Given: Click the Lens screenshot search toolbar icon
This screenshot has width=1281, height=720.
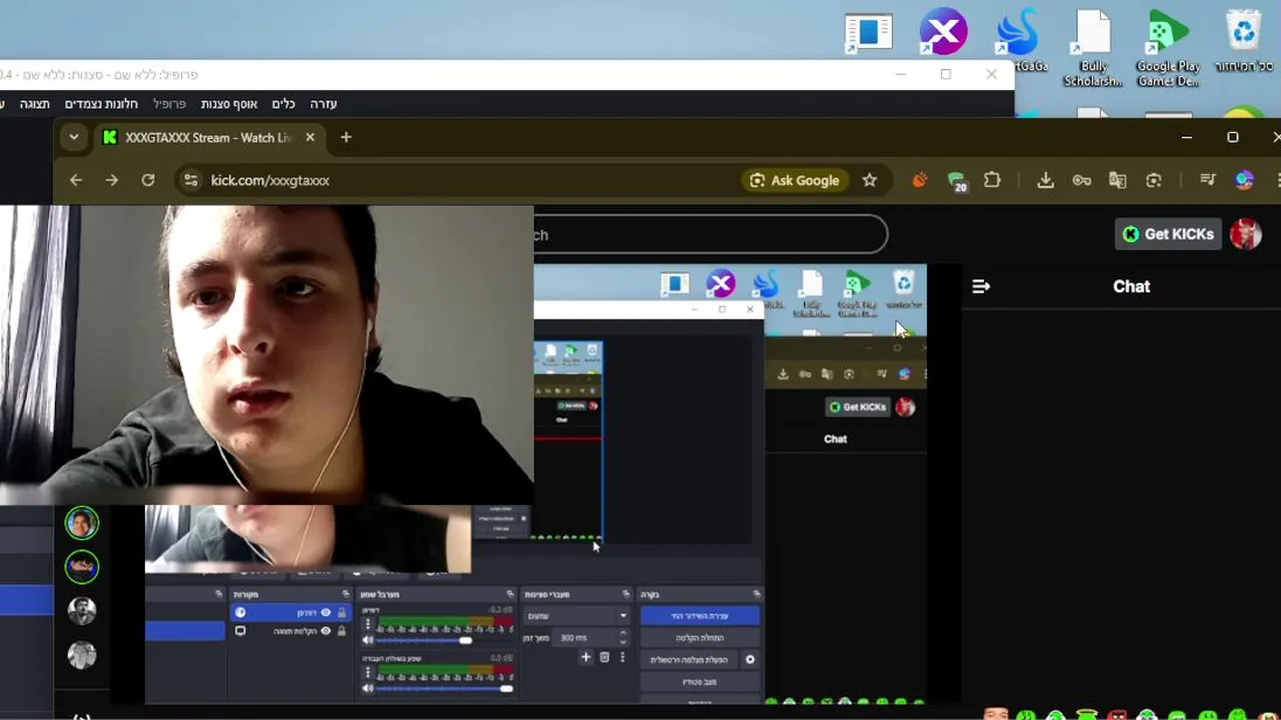Looking at the screenshot, I should 1154,180.
